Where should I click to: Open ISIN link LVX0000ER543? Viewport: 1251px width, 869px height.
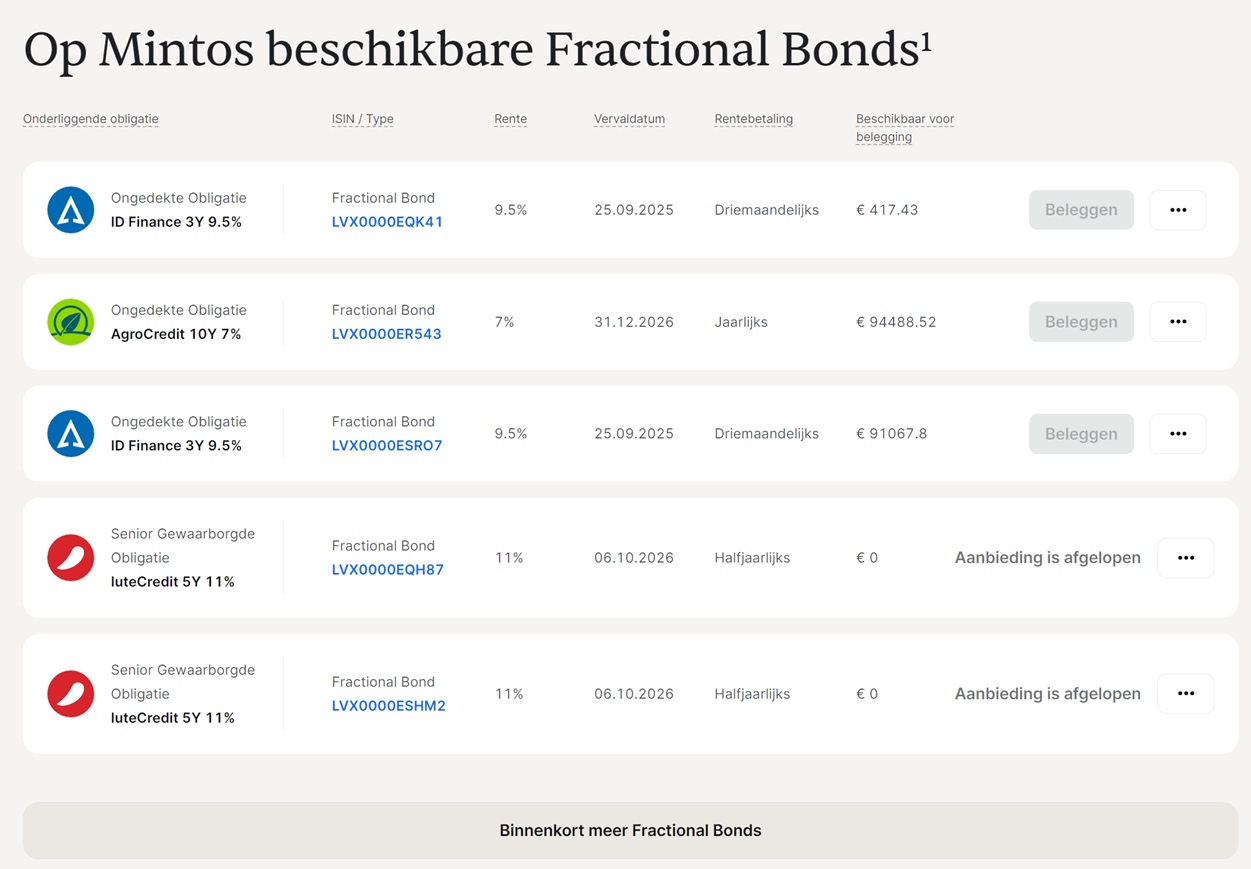tap(386, 334)
